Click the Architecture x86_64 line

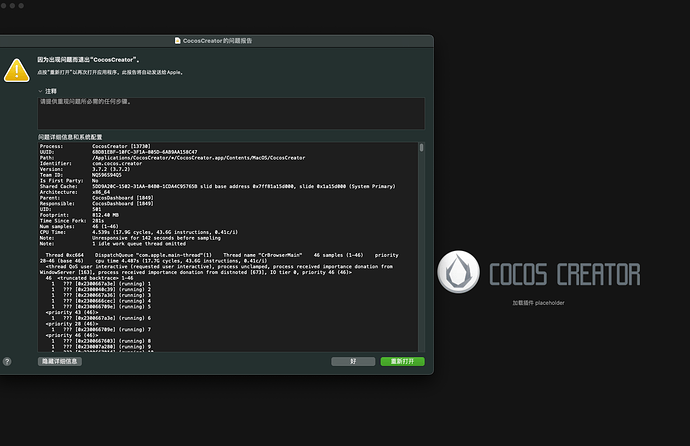point(75,192)
